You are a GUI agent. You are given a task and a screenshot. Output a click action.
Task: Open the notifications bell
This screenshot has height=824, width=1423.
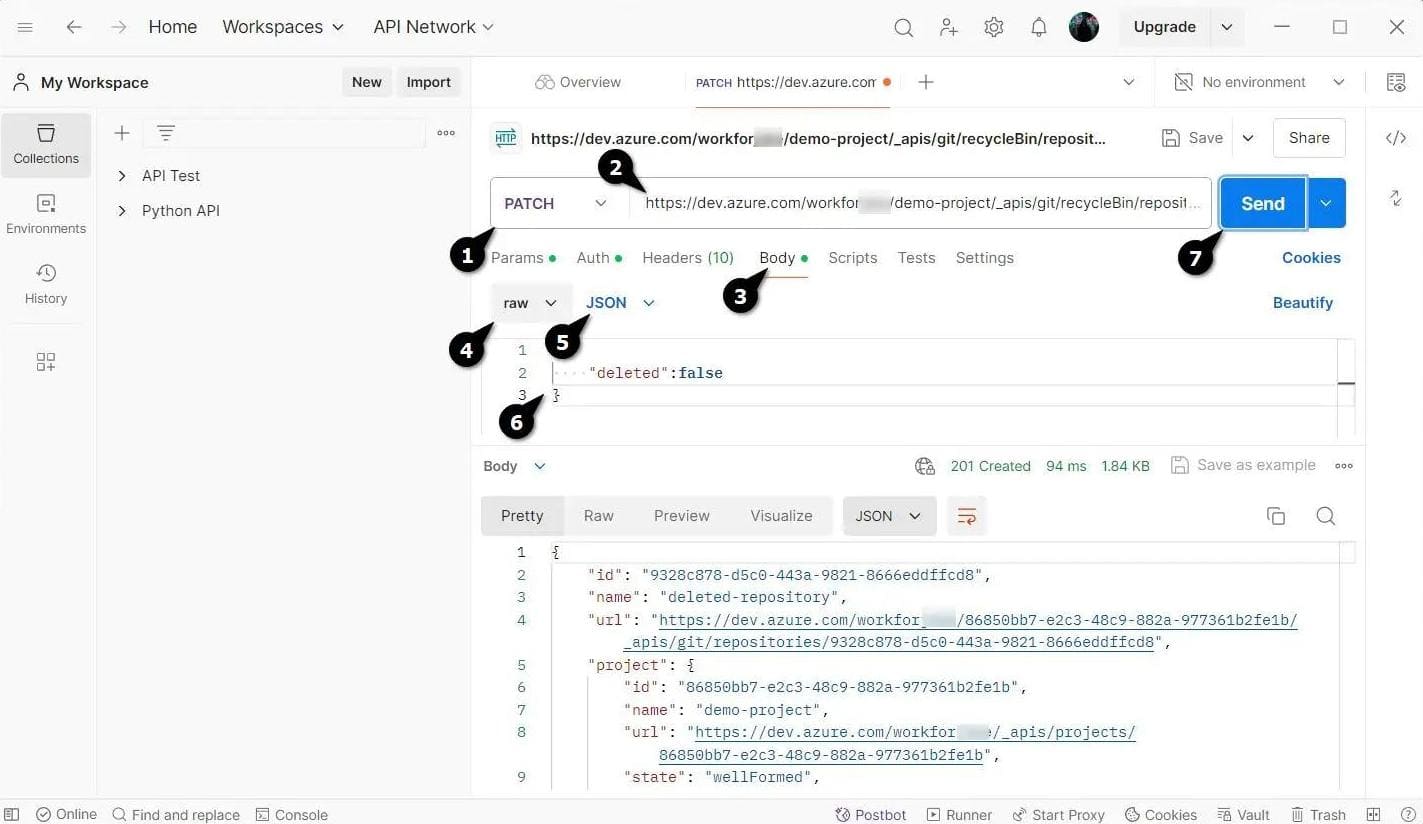tap(1039, 28)
